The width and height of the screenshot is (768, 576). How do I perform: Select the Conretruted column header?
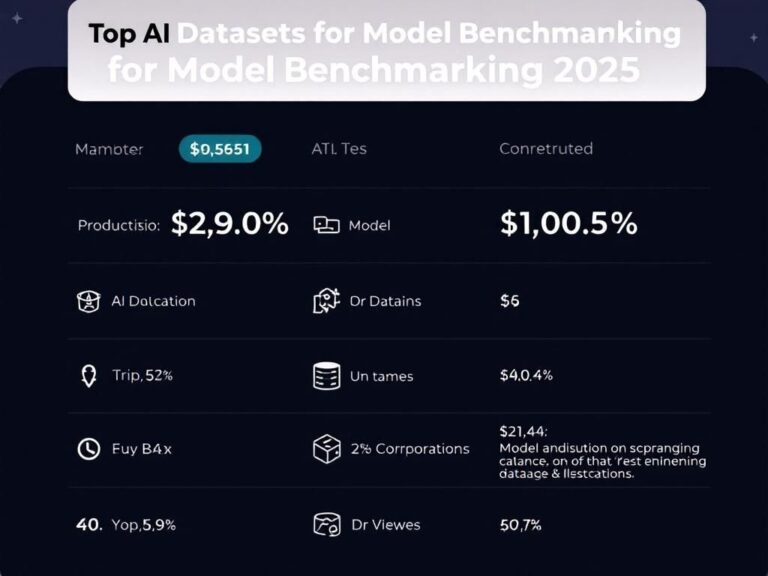point(546,149)
